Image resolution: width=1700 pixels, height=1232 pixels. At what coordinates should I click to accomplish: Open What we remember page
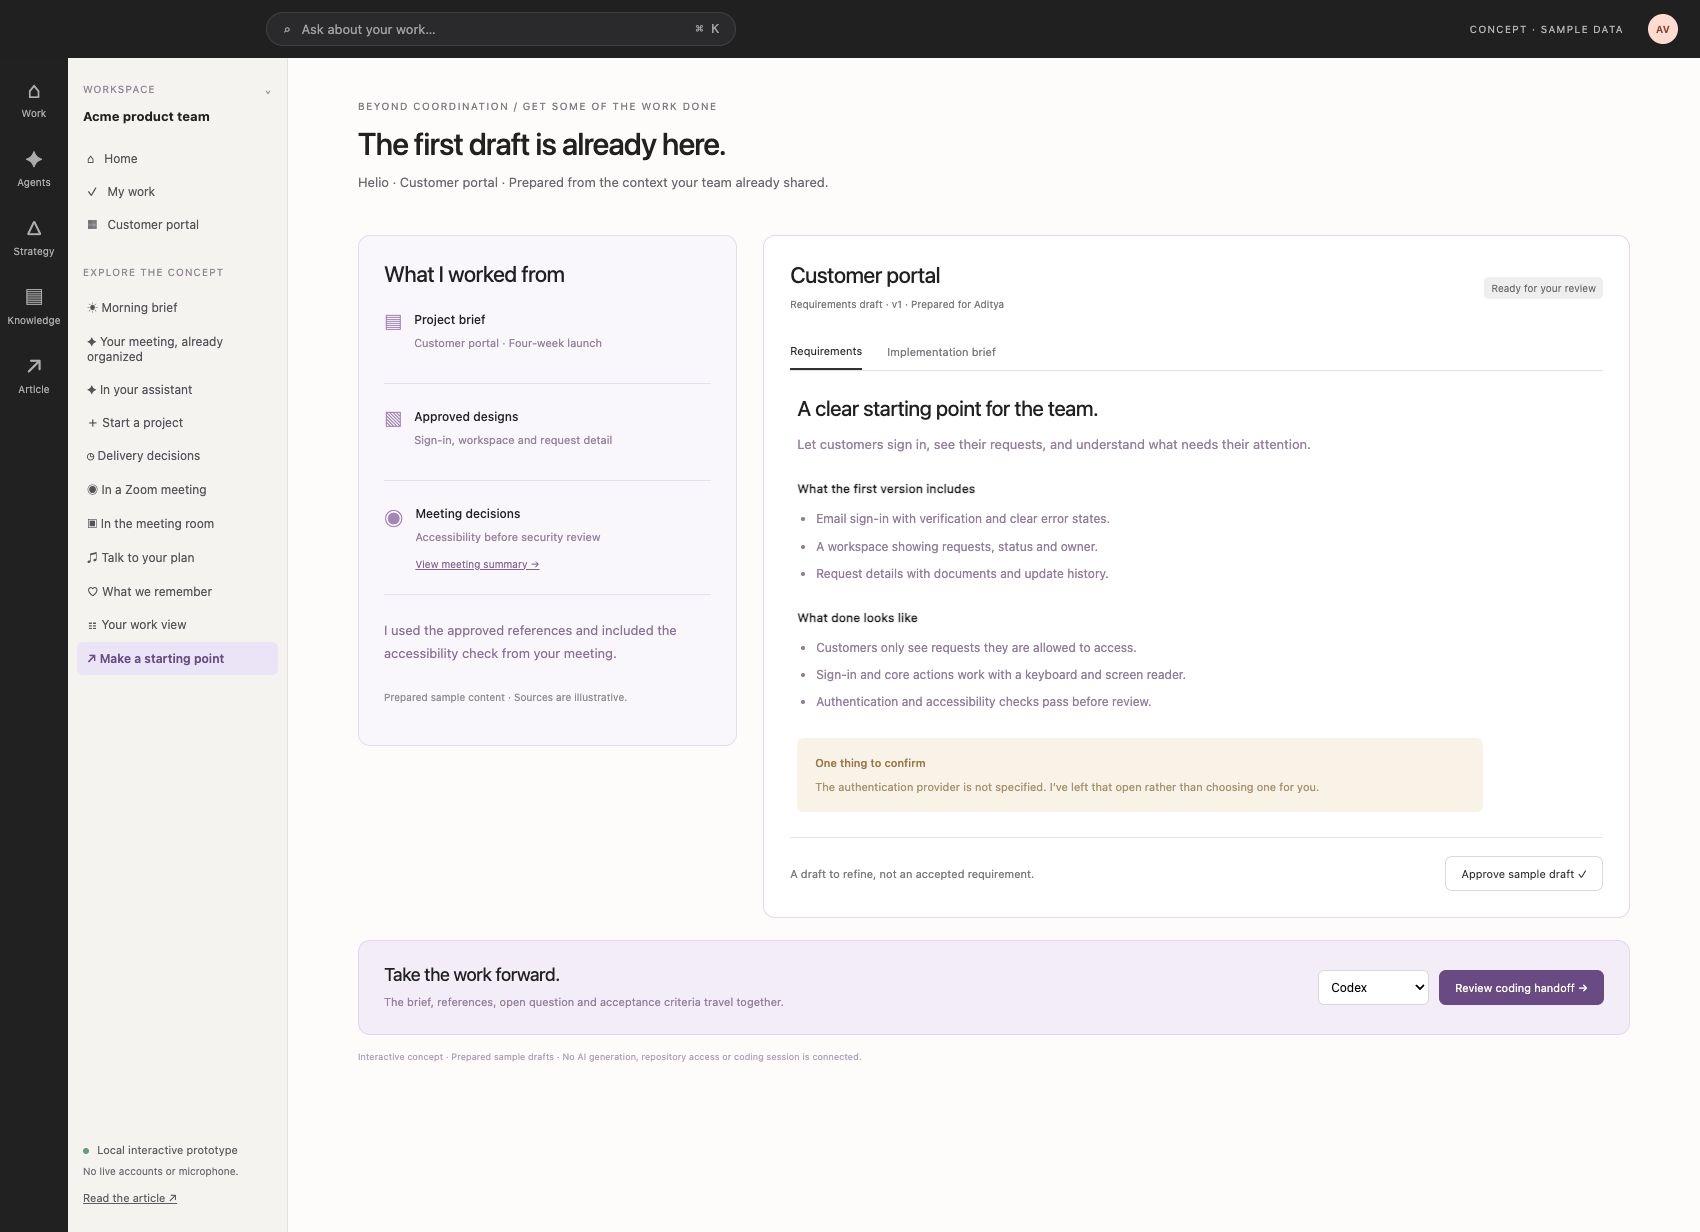(x=177, y=592)
